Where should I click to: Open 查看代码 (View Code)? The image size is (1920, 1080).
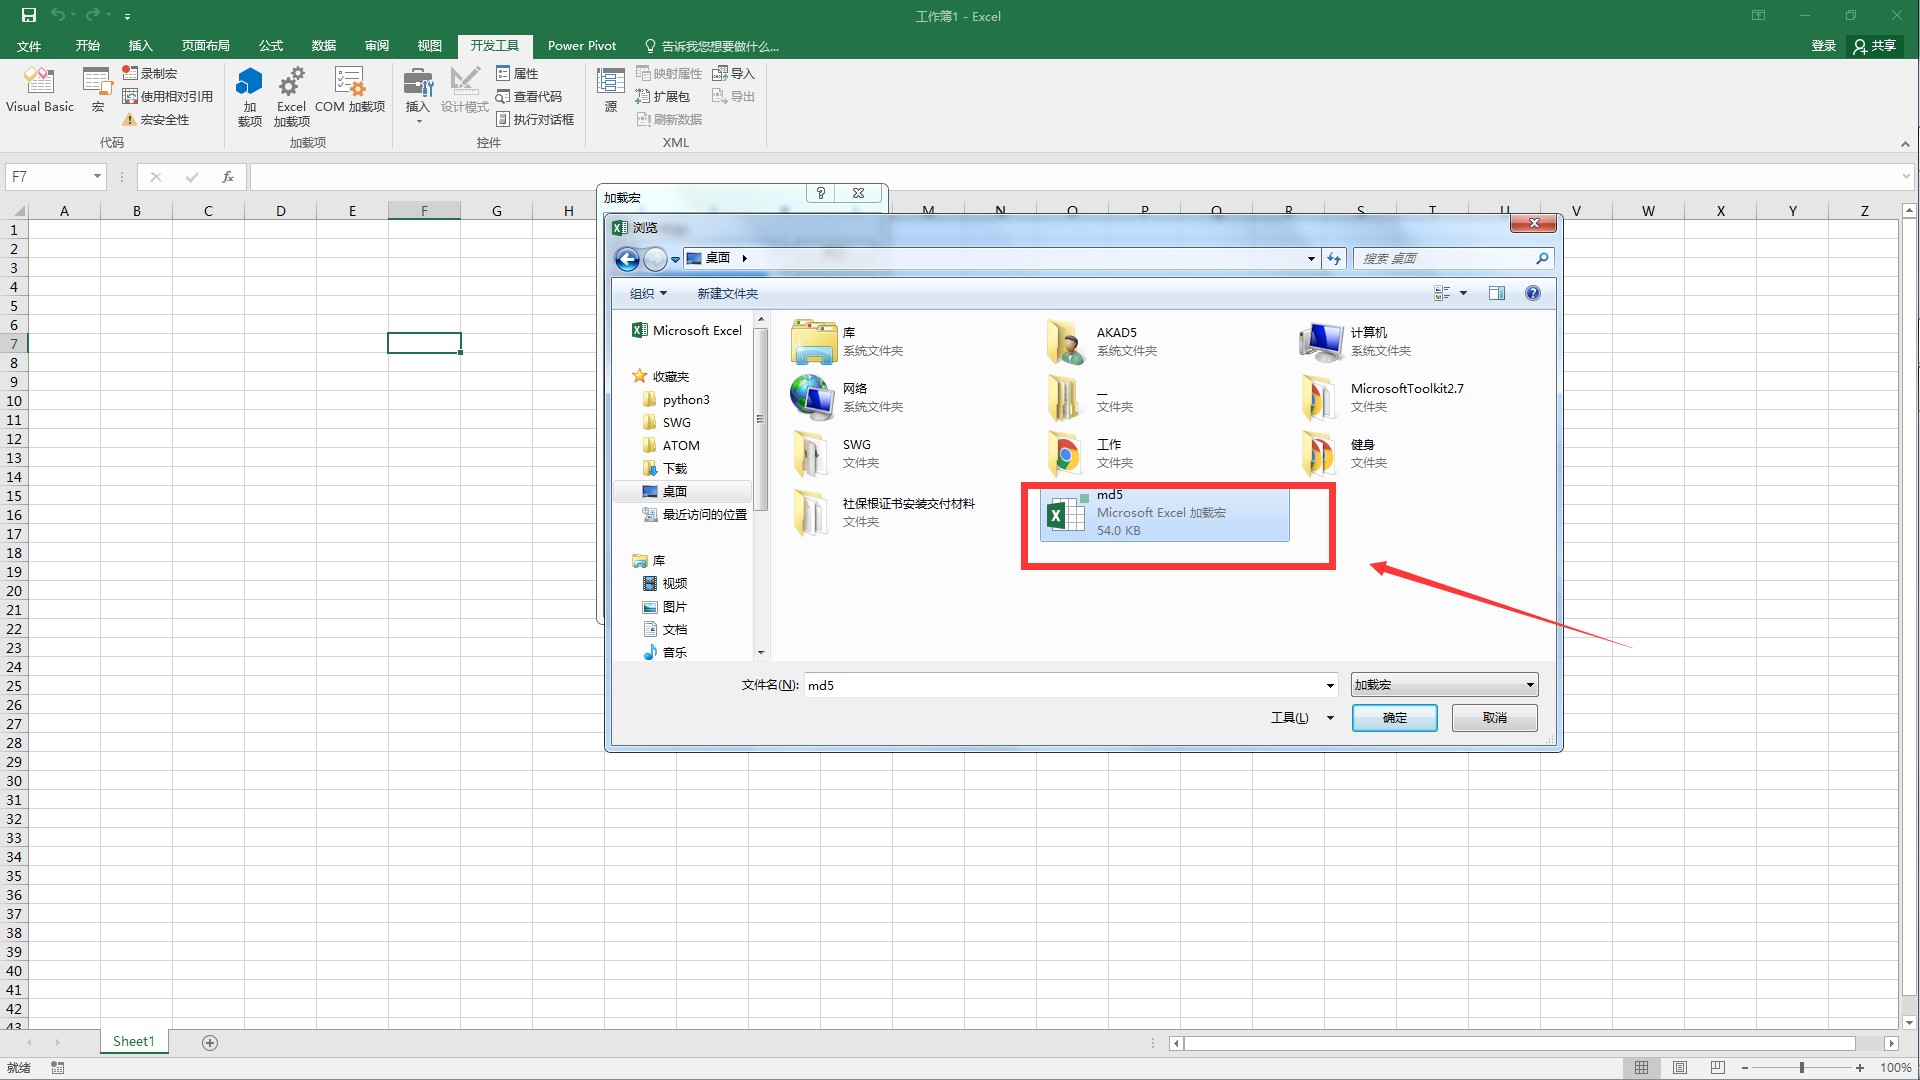click(x=530, y=96)
